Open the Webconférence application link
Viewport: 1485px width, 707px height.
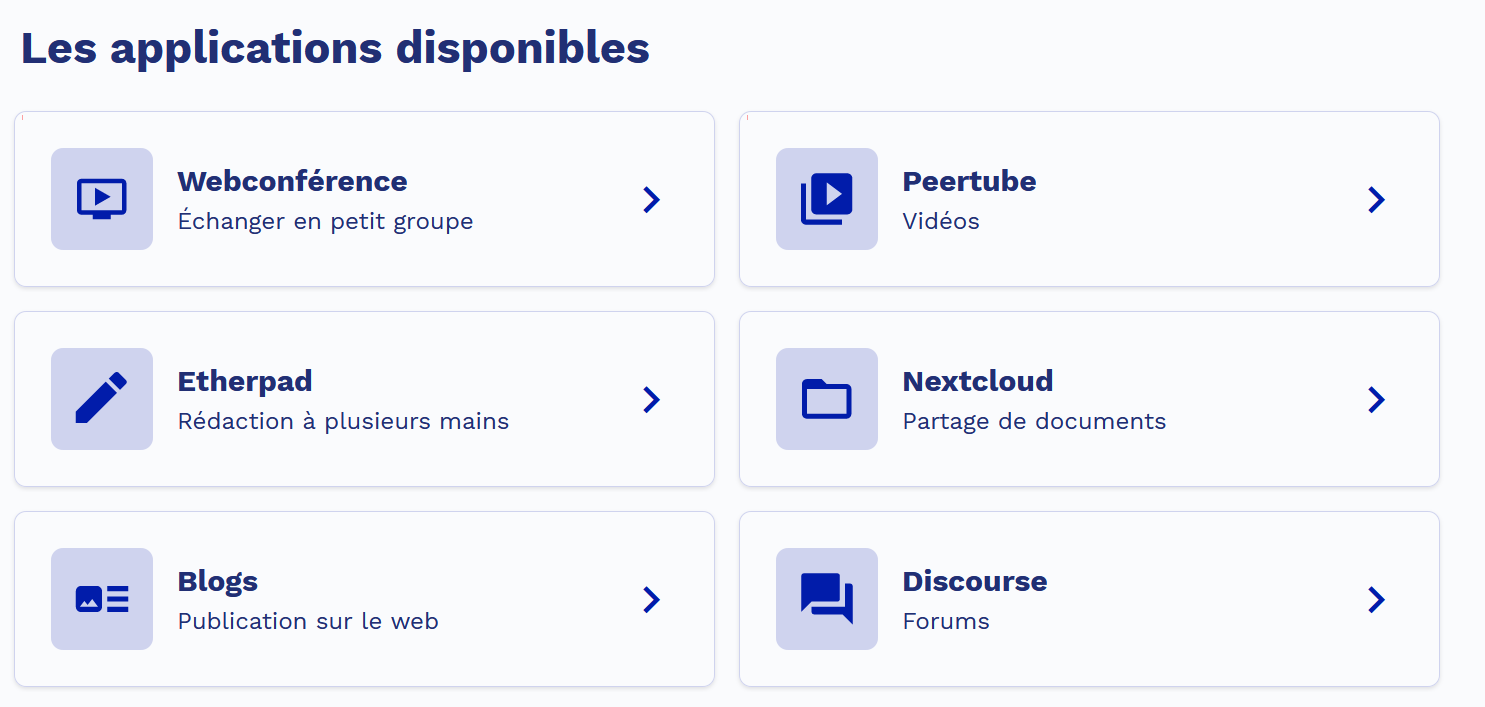(292, 181)
